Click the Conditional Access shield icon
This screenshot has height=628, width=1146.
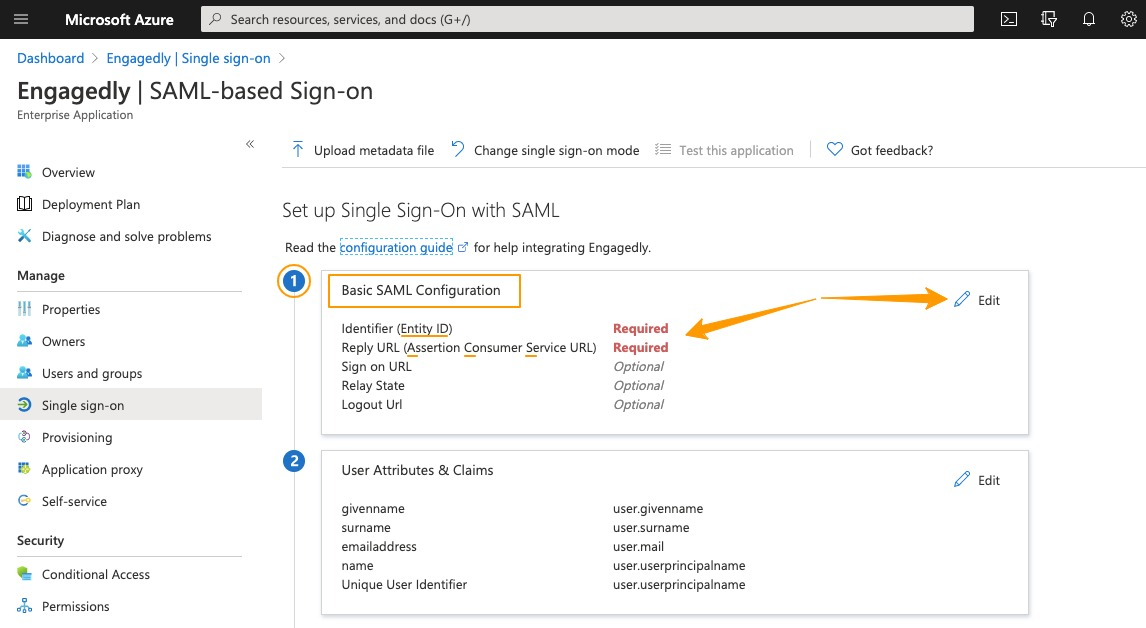(x=24, y=574)
